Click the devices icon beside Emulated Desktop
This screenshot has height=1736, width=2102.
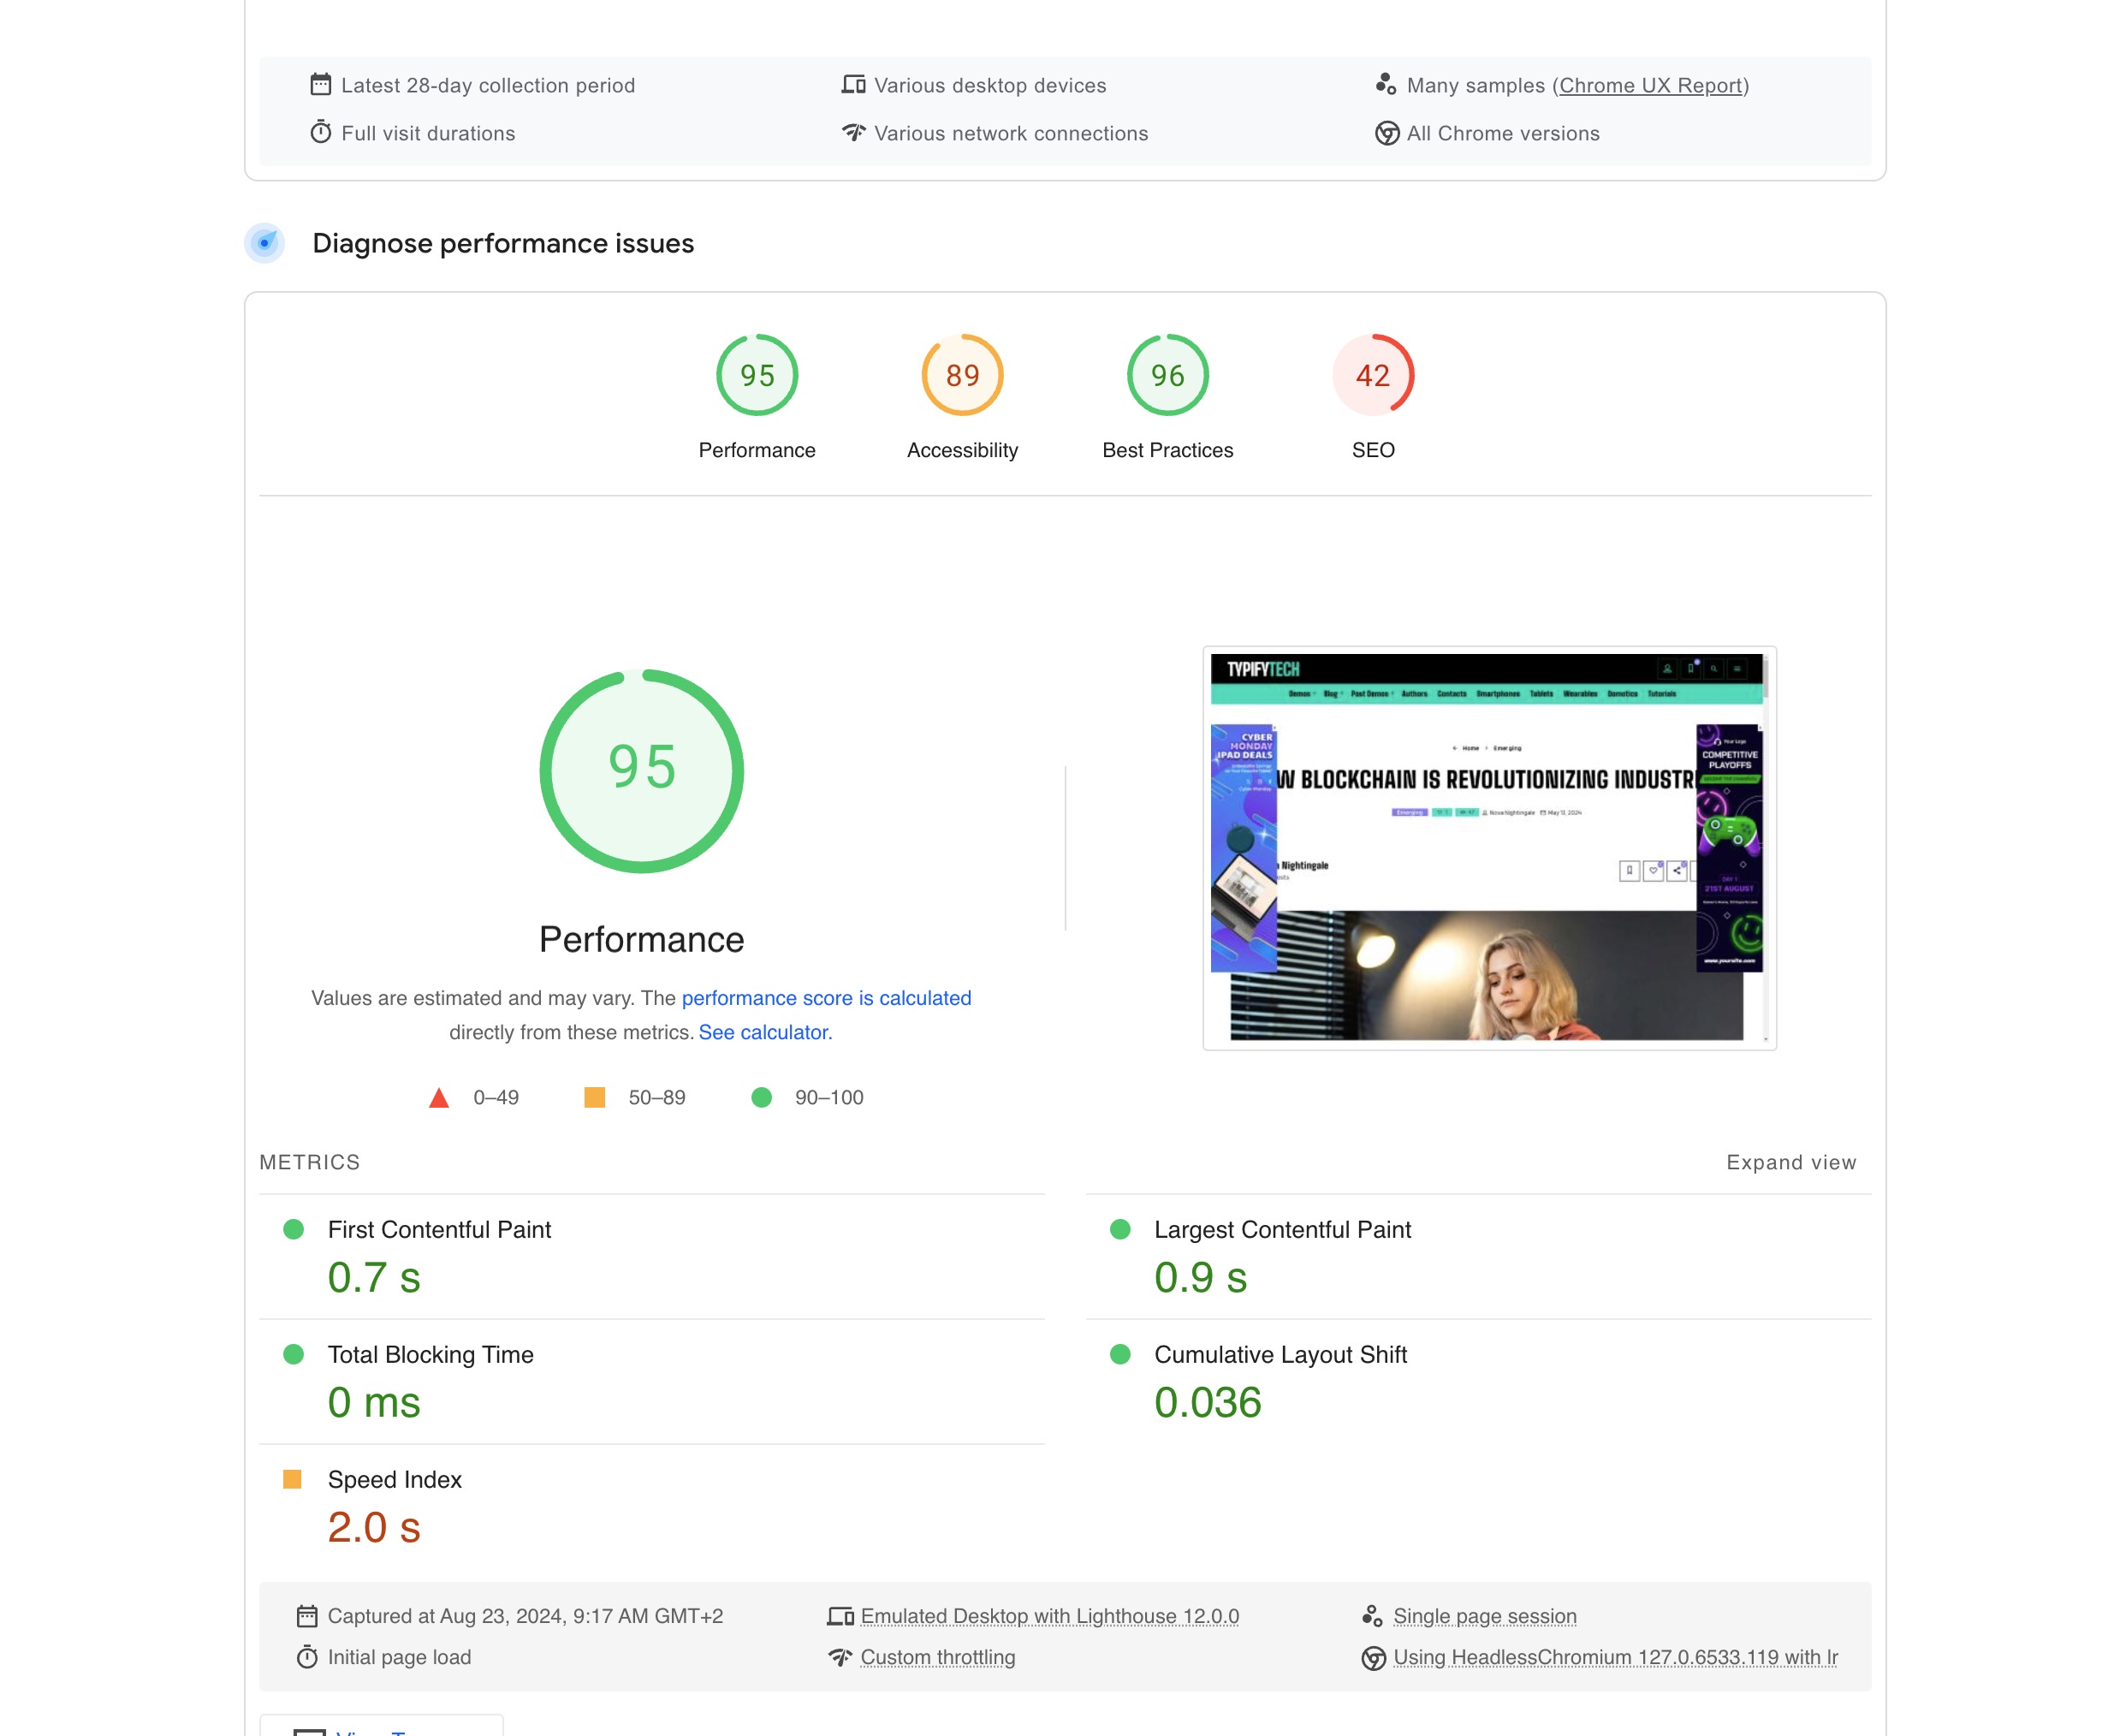pos(839,1616)
